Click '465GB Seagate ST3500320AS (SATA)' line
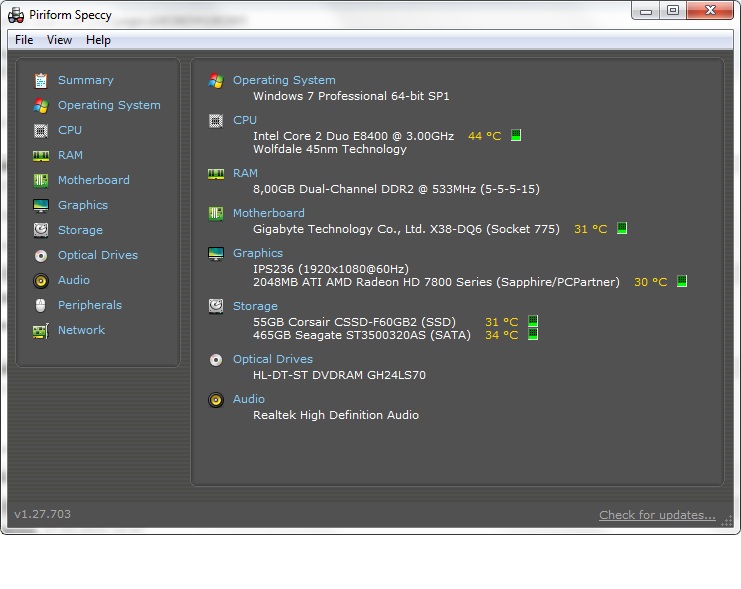The height and width of the screenshot is (589, 741). pos(362,335)
